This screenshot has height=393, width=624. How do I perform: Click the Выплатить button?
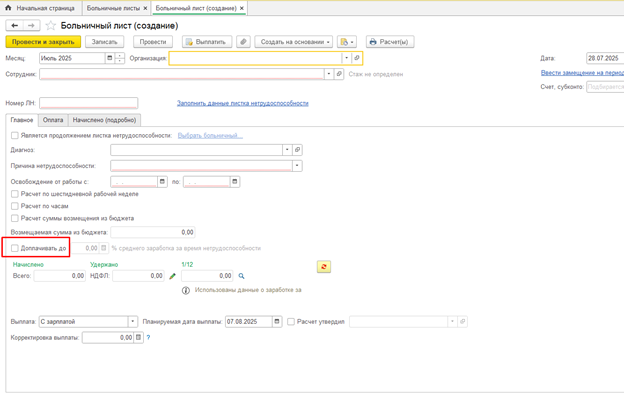pos(207,42)
